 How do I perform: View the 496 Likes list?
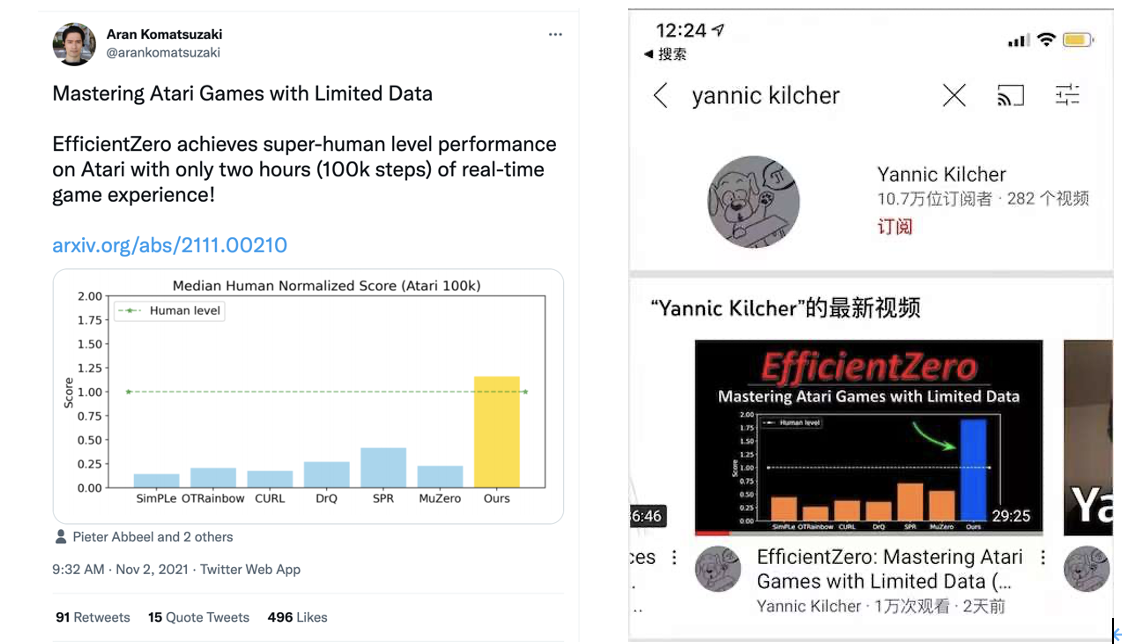point(298,617)
